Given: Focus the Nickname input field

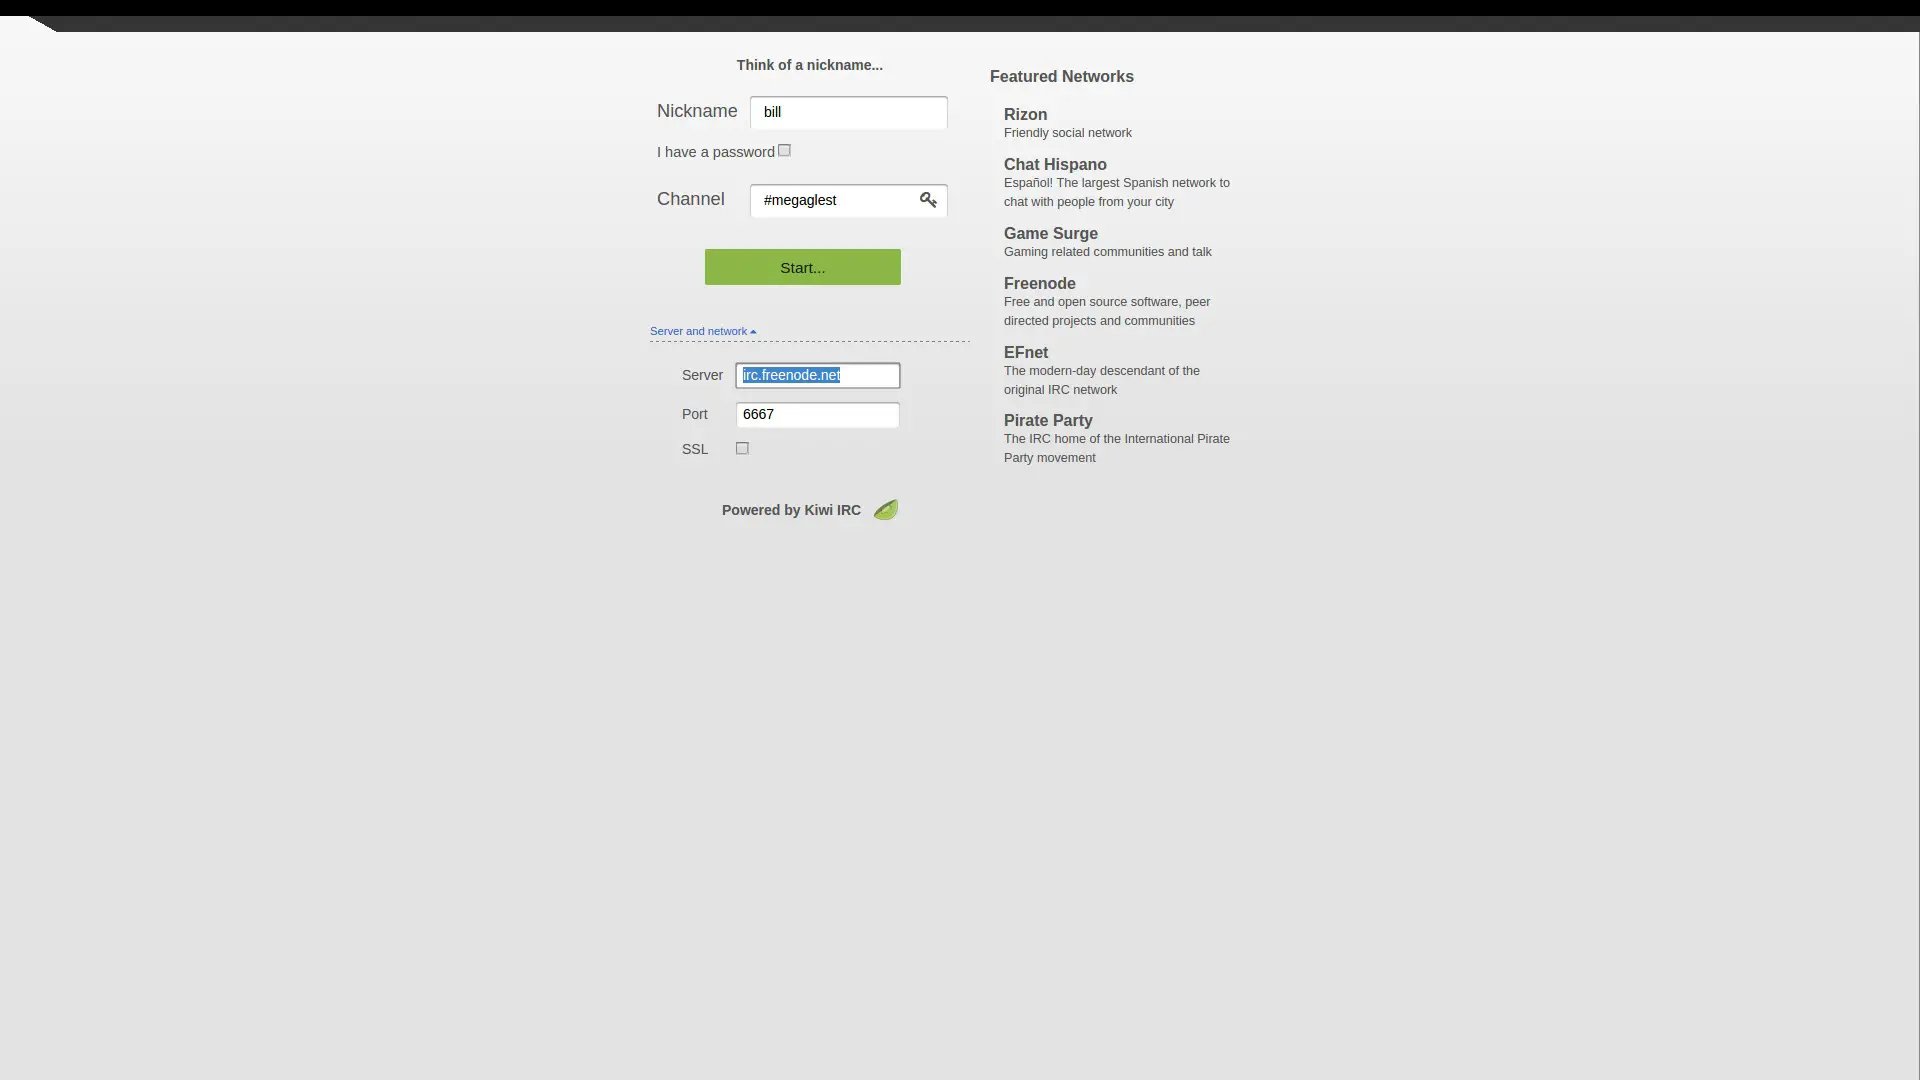Looking at the screenshot, I should click(849, 112).
